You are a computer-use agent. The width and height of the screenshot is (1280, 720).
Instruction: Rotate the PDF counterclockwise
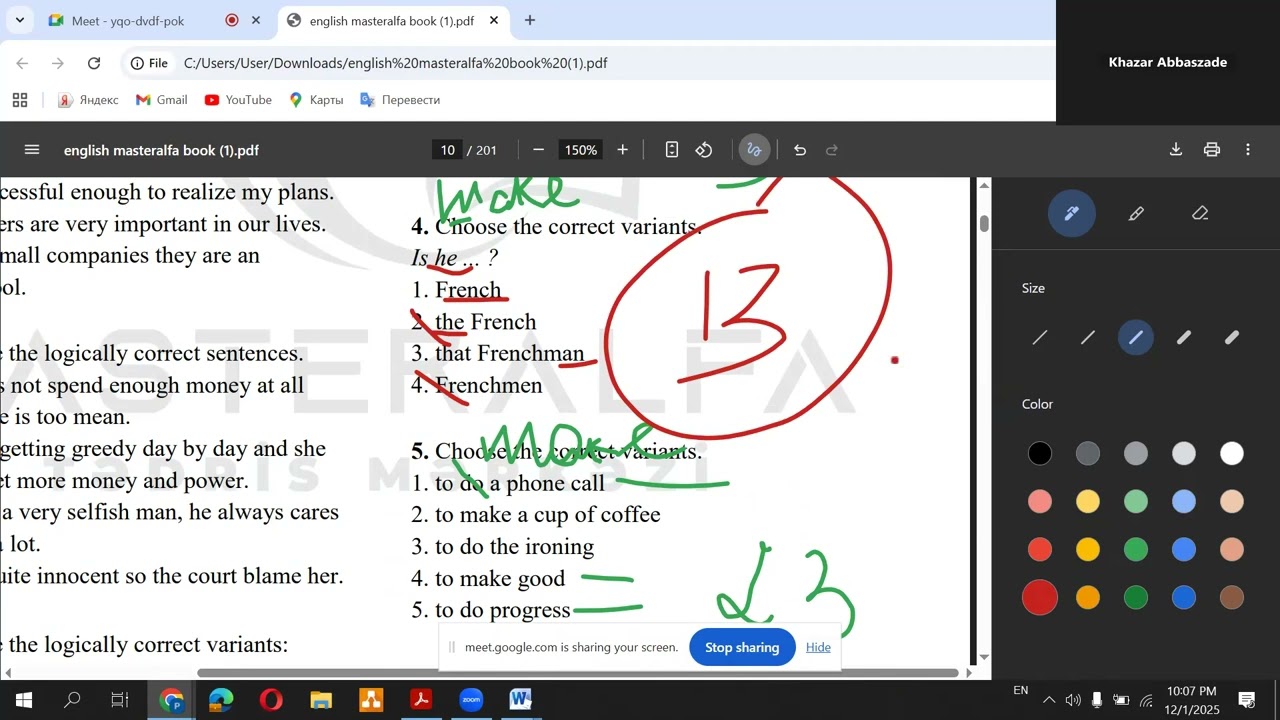704,150
